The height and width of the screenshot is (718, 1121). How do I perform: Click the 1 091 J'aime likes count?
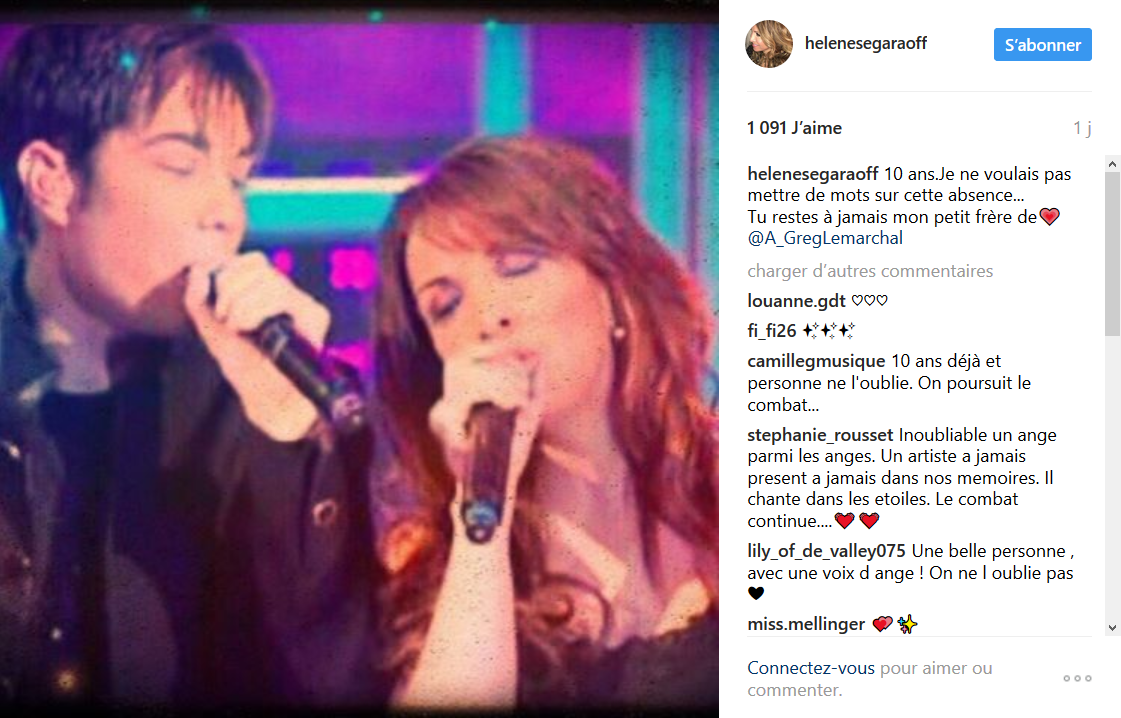pyautogui.click(x=794, y=128)
